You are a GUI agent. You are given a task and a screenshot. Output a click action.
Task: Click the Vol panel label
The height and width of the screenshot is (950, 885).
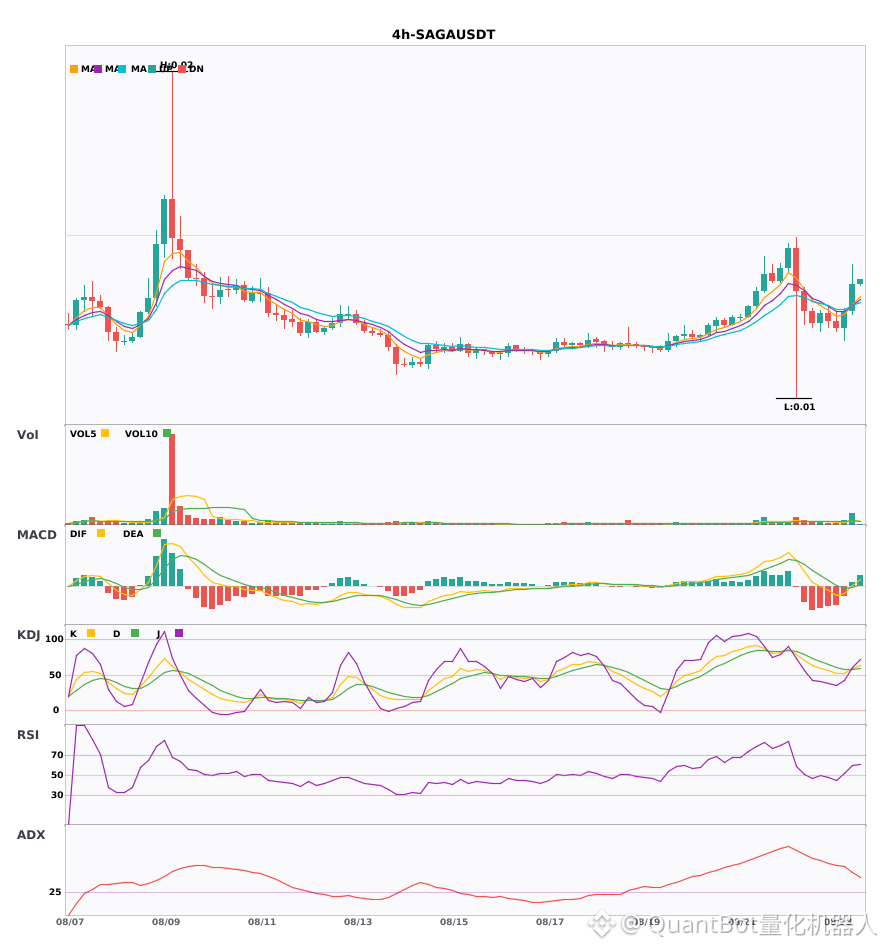27,435
